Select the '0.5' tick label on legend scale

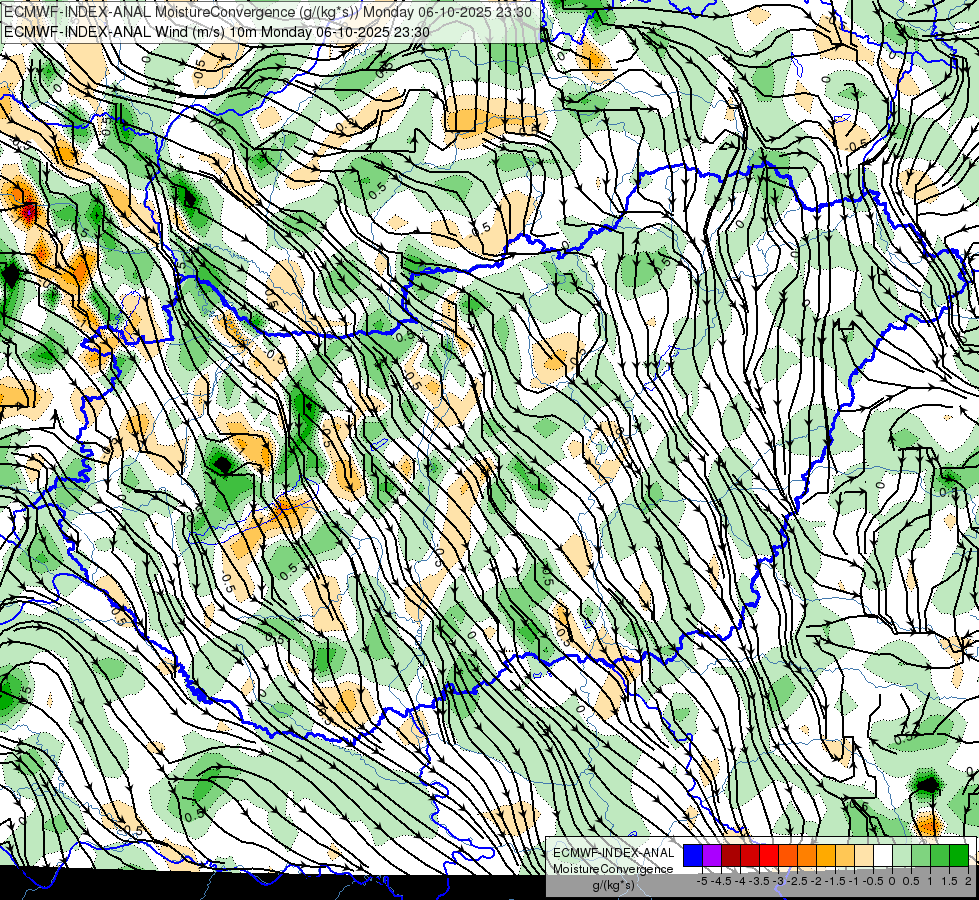pyautogui.click(x=911, y=881)
